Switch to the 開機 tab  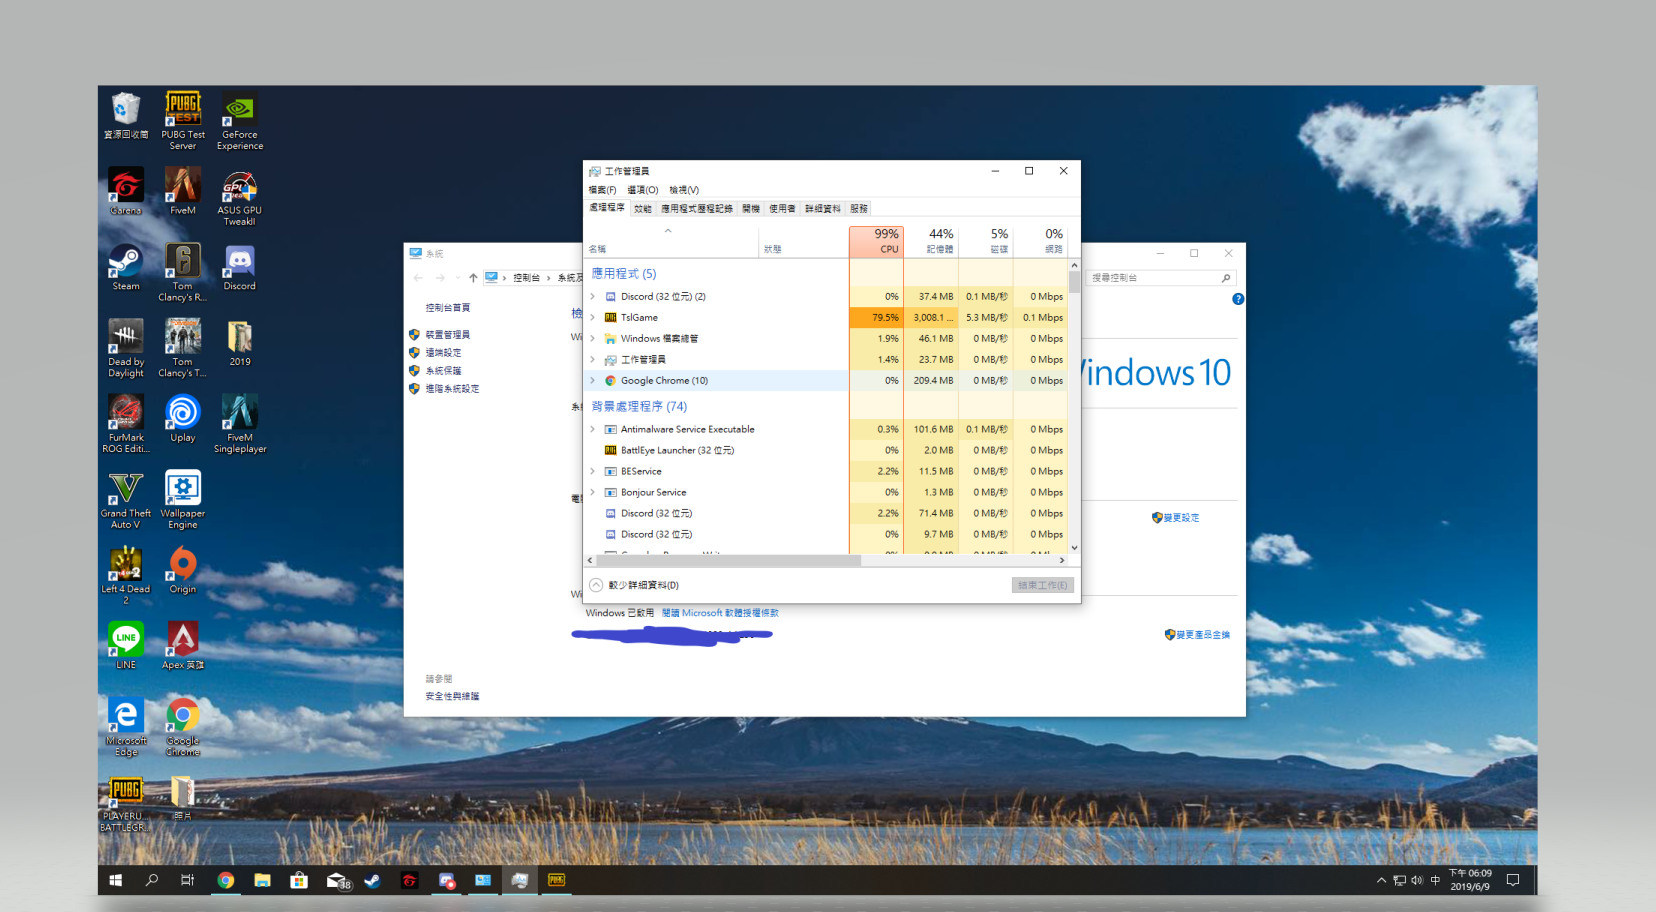coord(751,209)
